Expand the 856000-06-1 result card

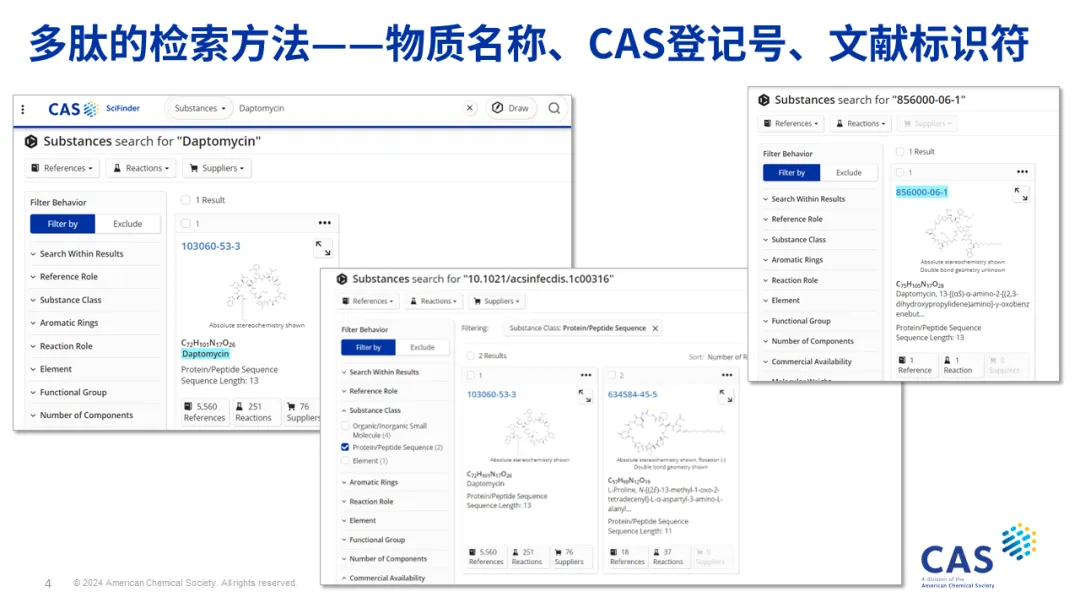pyautogui.click(x=1021, y=194)
